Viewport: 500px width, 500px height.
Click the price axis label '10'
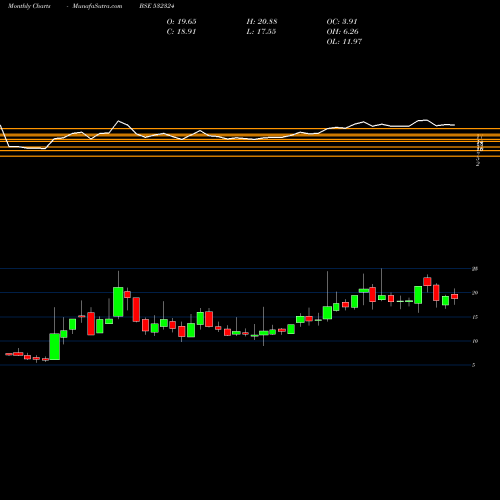[x=475, y=341]
